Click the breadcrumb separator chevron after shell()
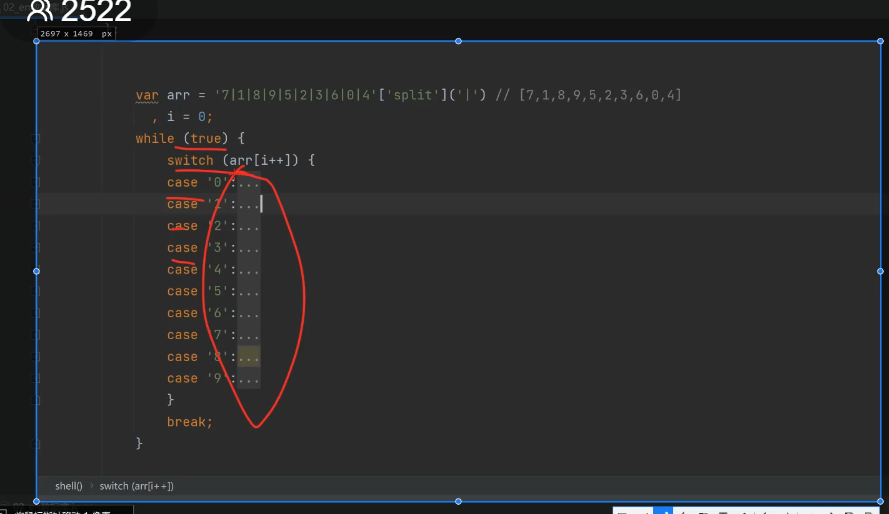 click(x=91, y=486)
